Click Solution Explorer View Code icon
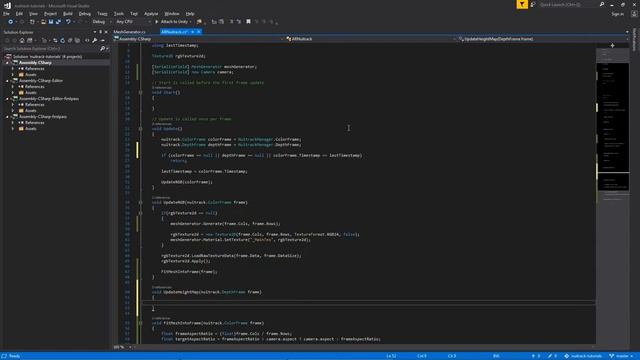Image resolution: width=640 pixels, height=360 pixels. (x=87, y=40)
